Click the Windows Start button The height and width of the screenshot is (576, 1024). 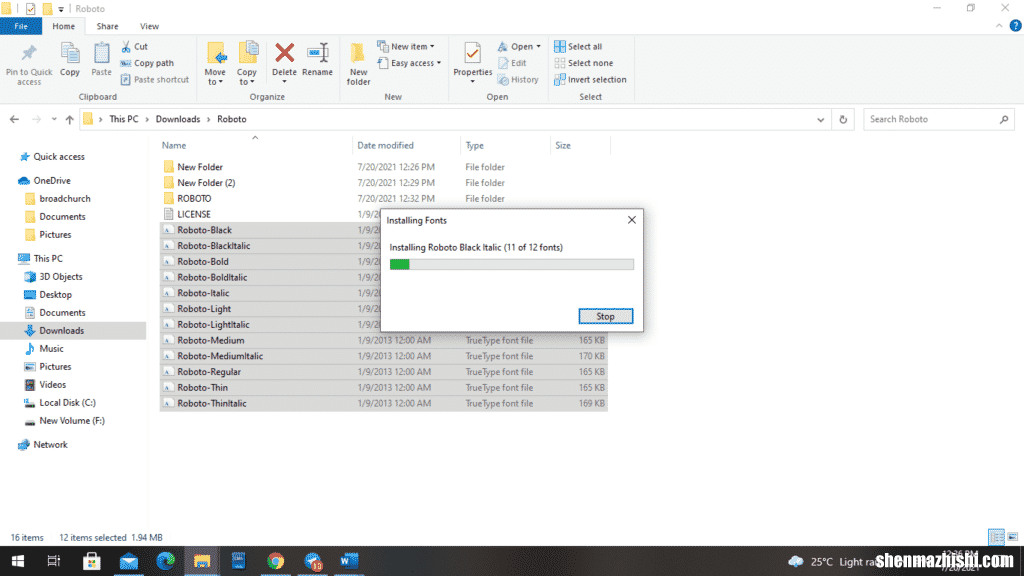[18, 561]
